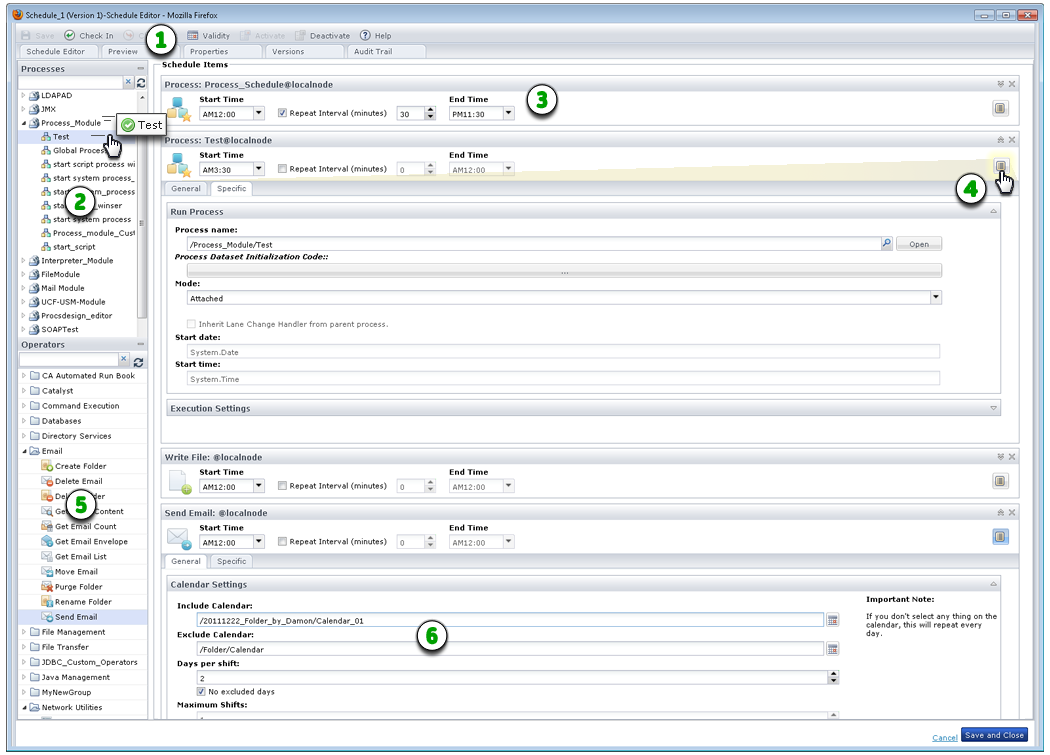Viewport: 1050px width, 755px height.
Task: Open the Specific tab for Test@localnode
Action: click(x=231, y=188)
